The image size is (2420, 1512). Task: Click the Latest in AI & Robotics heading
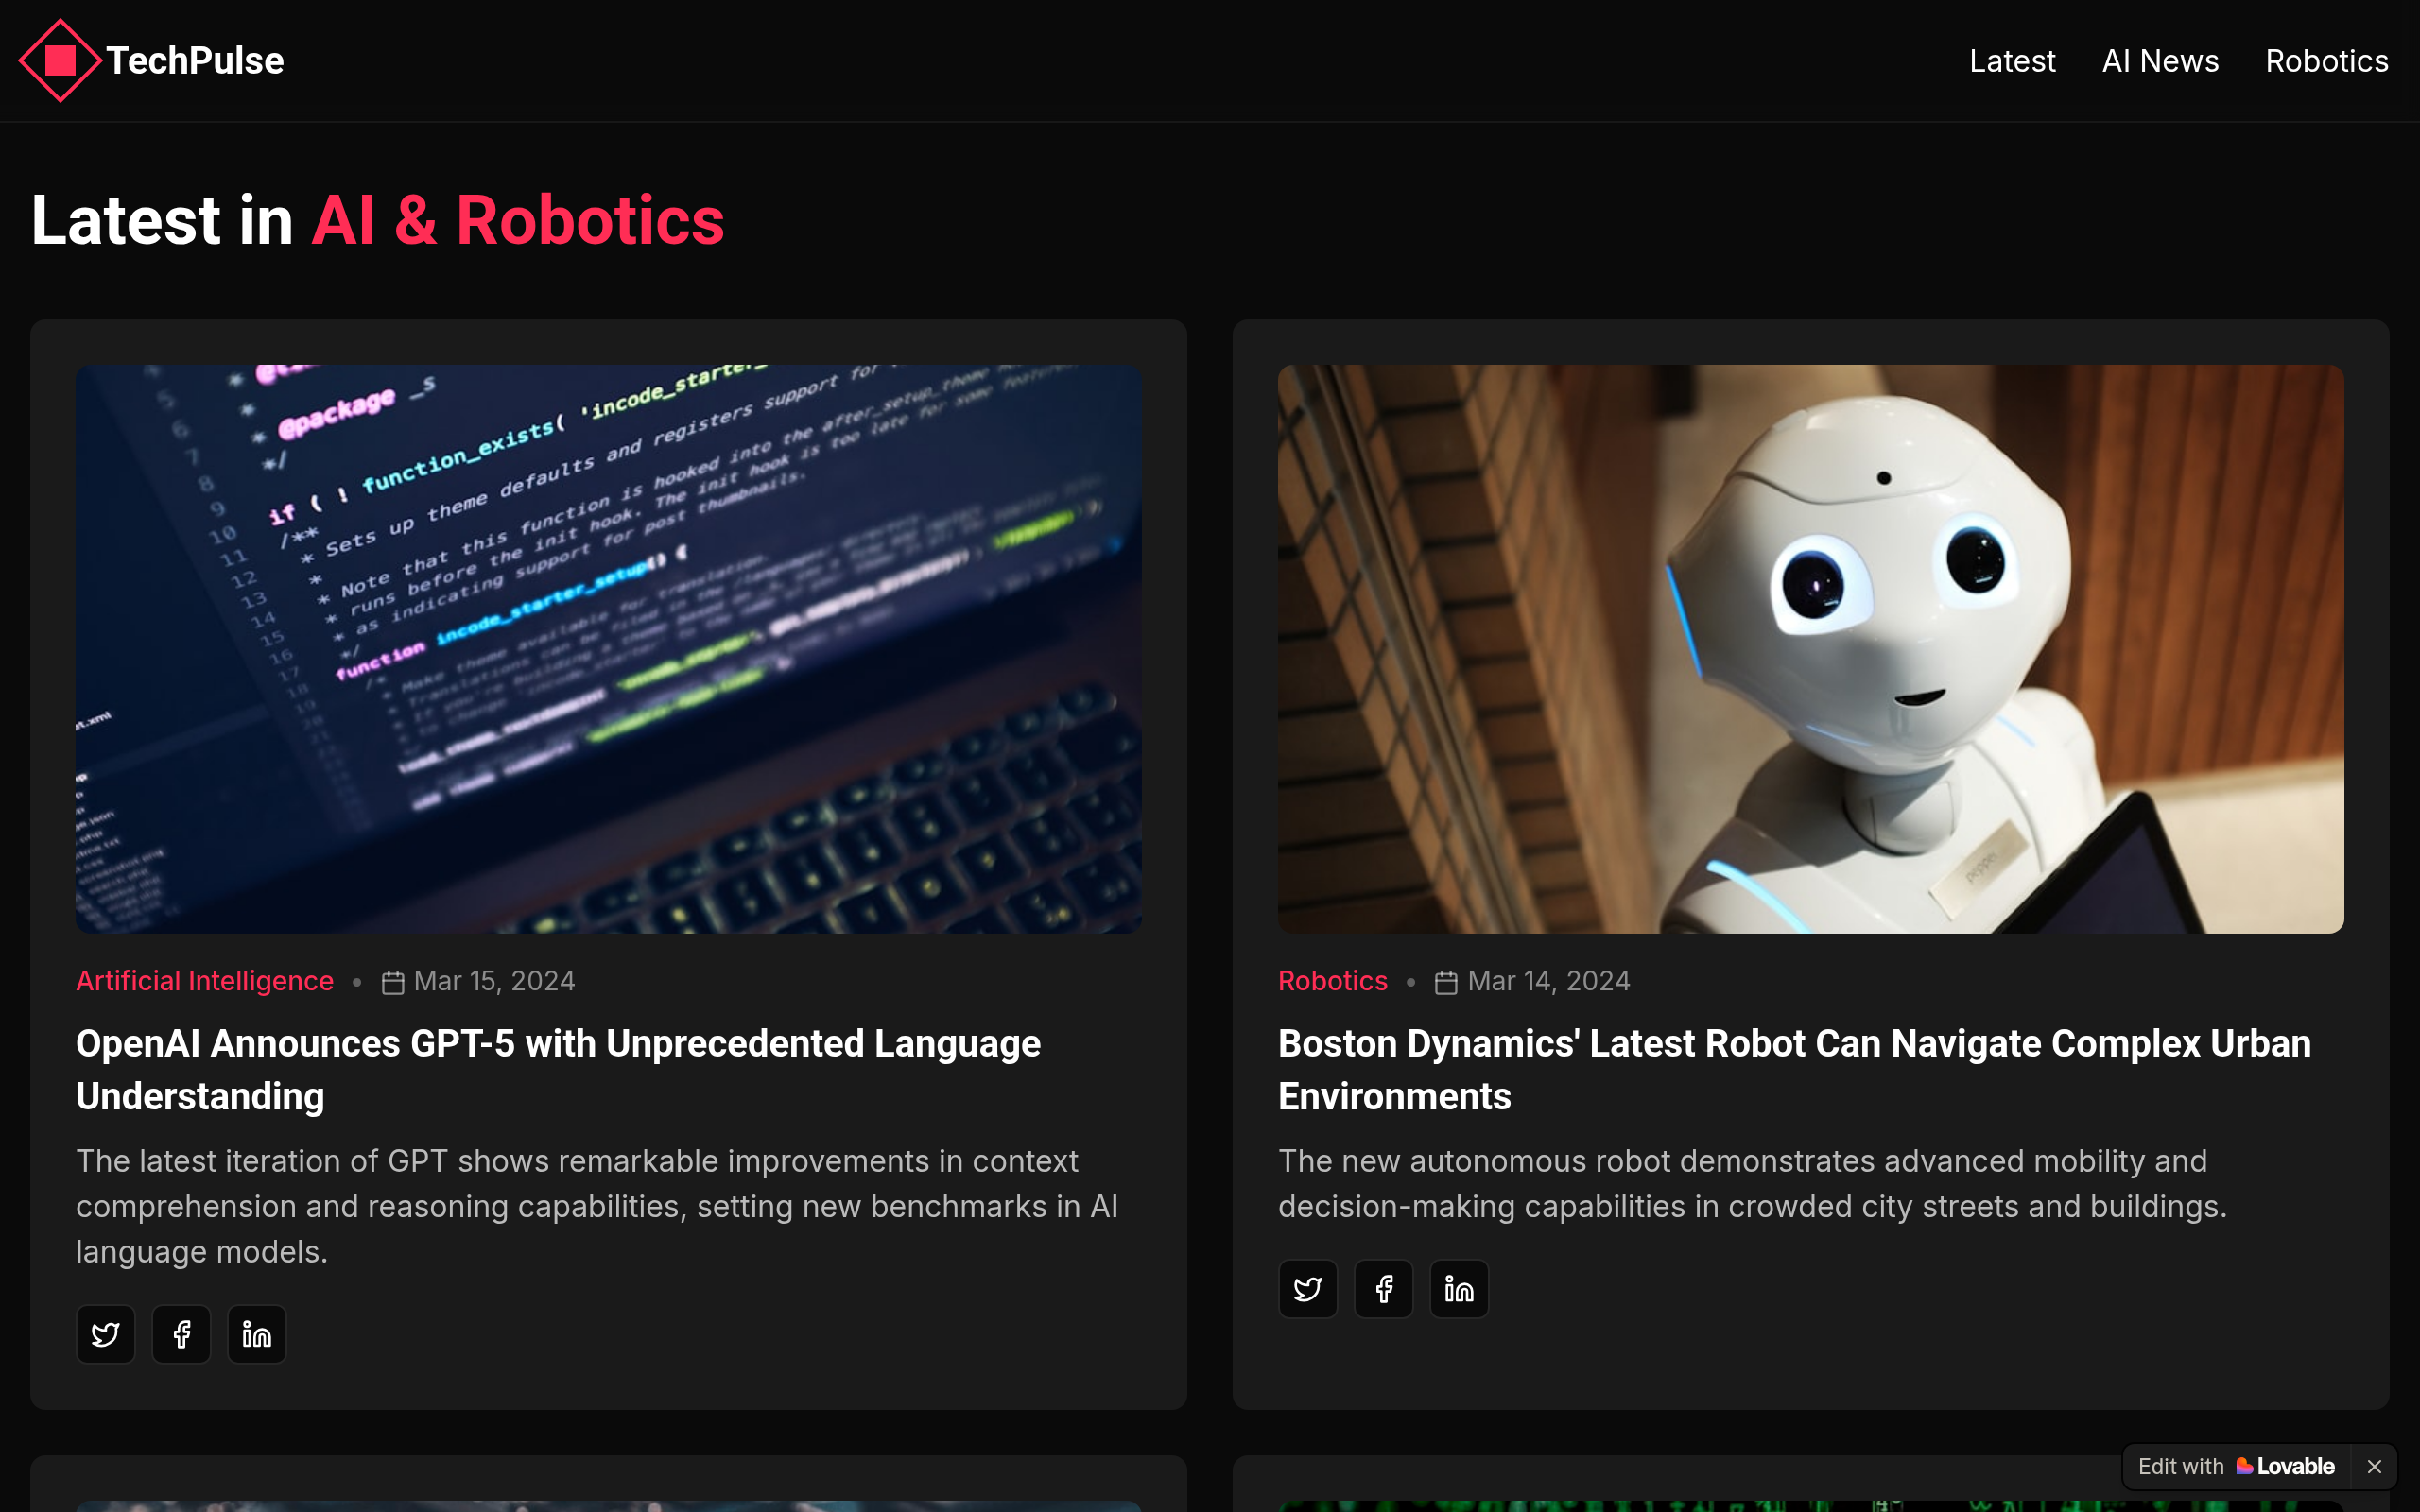[378, 220]
